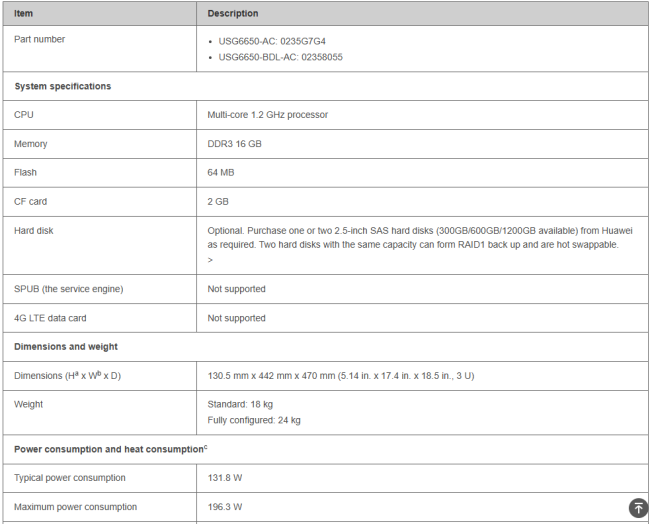
Task: Select the 'Multi-core 1.2 GHz processor' cell
Action: point(267,115)
